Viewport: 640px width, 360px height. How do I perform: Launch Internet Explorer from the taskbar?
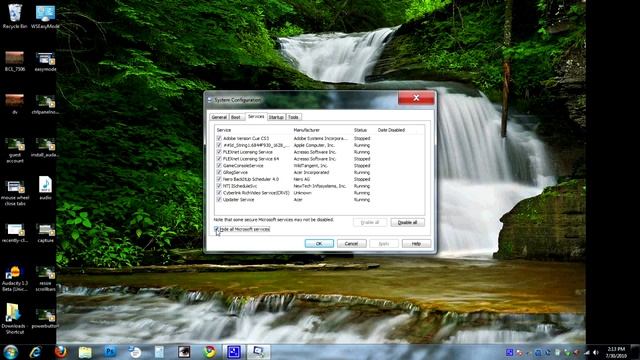click(x=36, y=352)
